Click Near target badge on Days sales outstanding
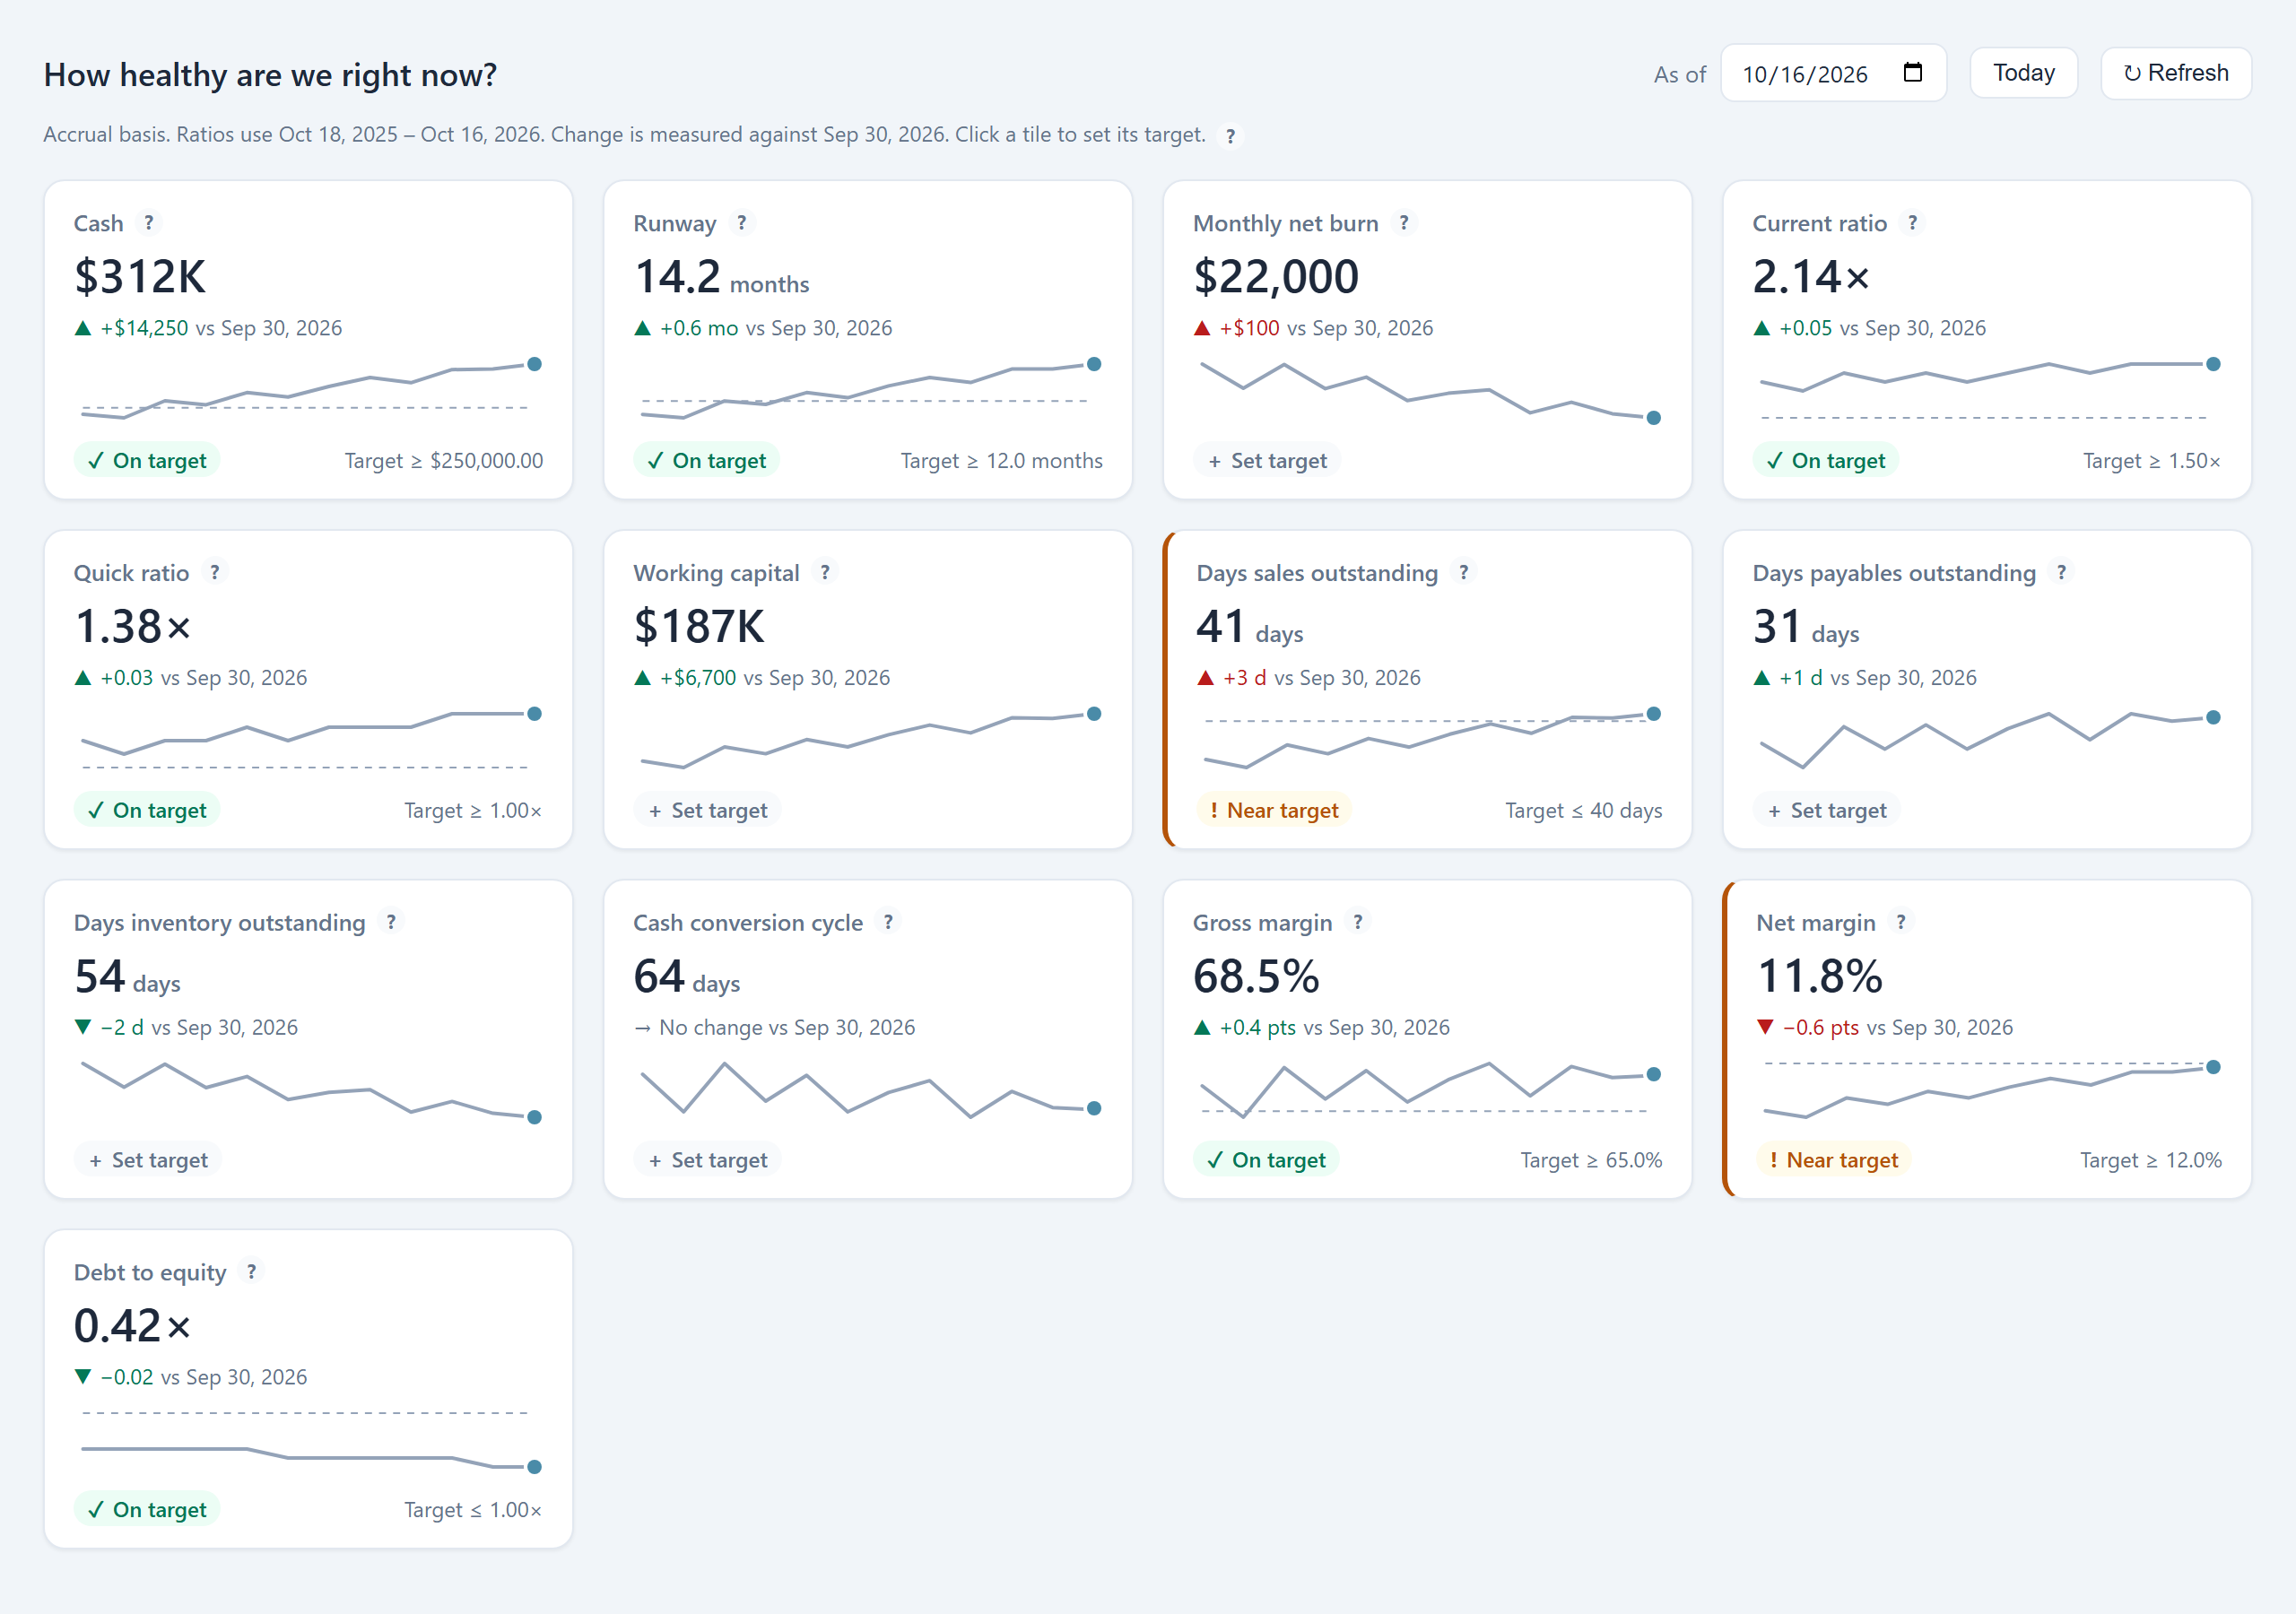 coord(1274,811)
